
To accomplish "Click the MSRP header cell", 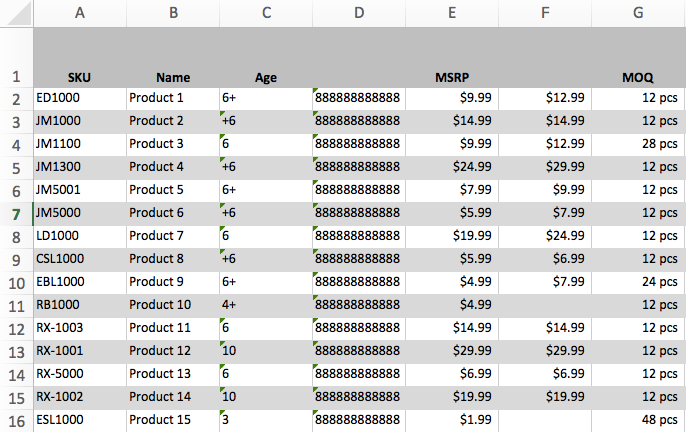I will click(452, 77).
